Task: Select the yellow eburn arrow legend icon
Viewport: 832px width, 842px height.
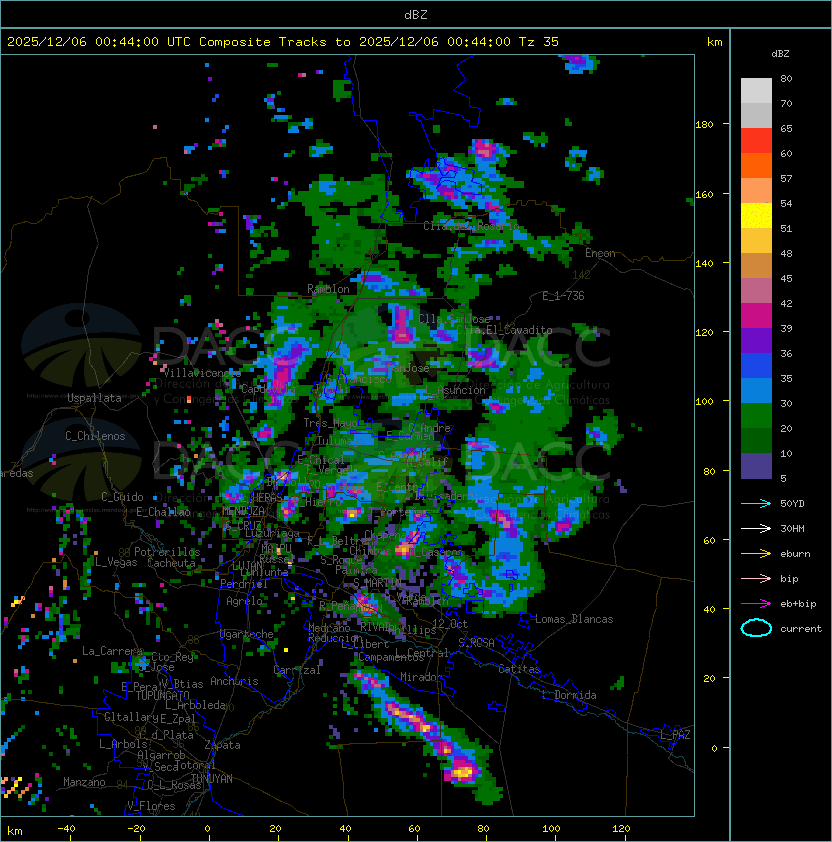Action: [756, 554]
